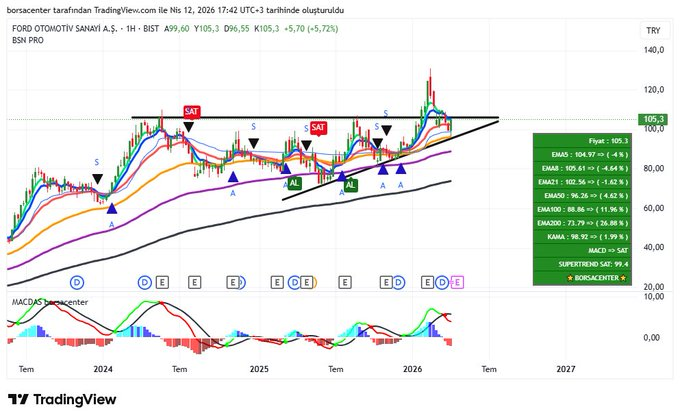Click the 120,0 price axis label
This screenshot has width=680, height=420.
(654, 90)
